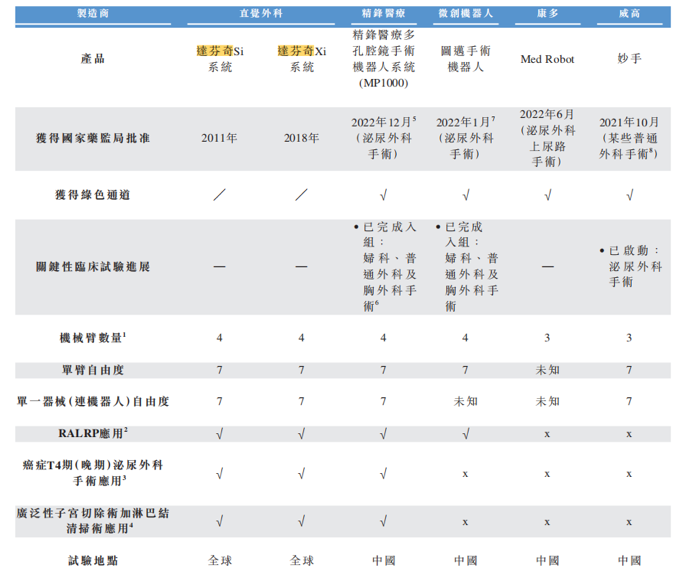Click the 圖邁手術機器人 product cell
680x575 pixels.
pos(465,59)
